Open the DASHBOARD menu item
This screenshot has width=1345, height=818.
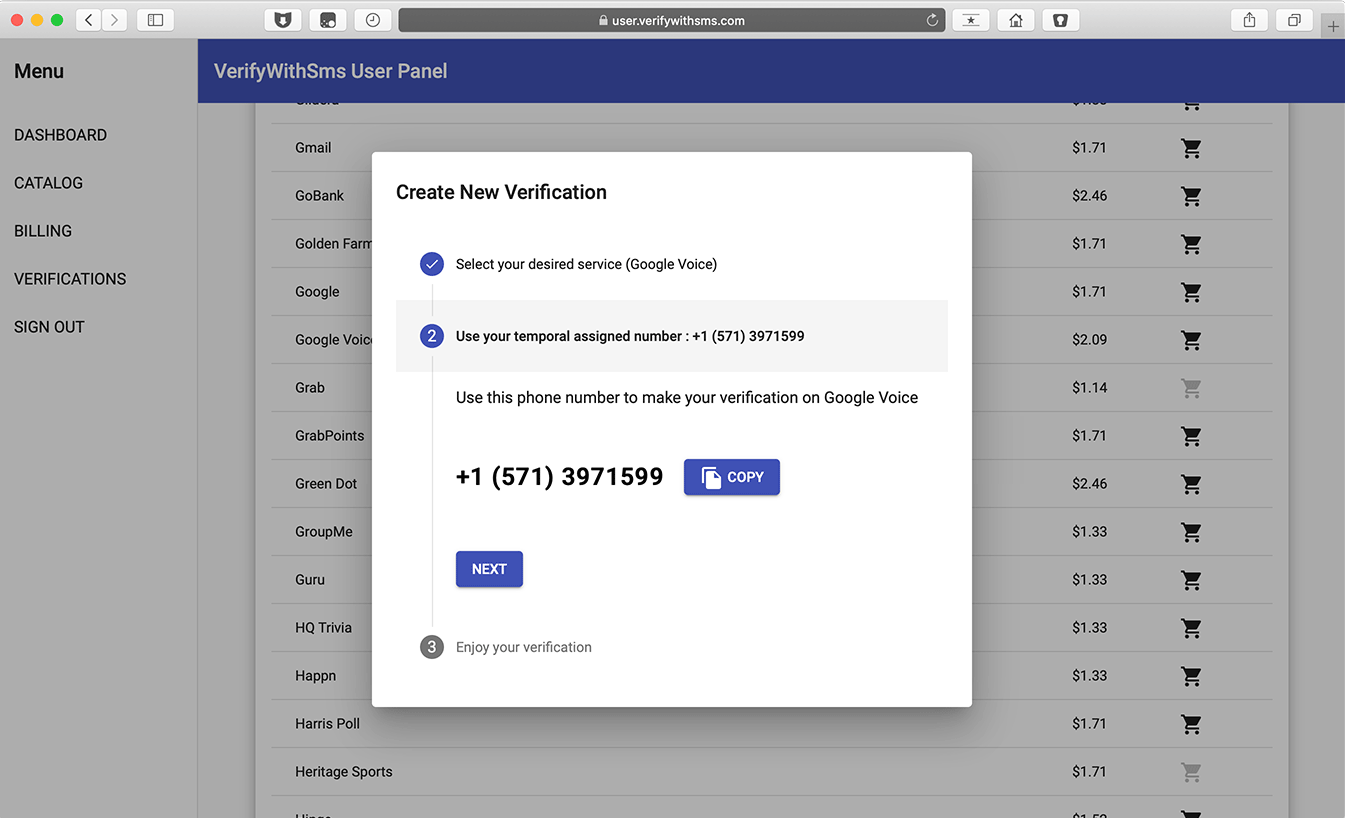pos(60,135)
